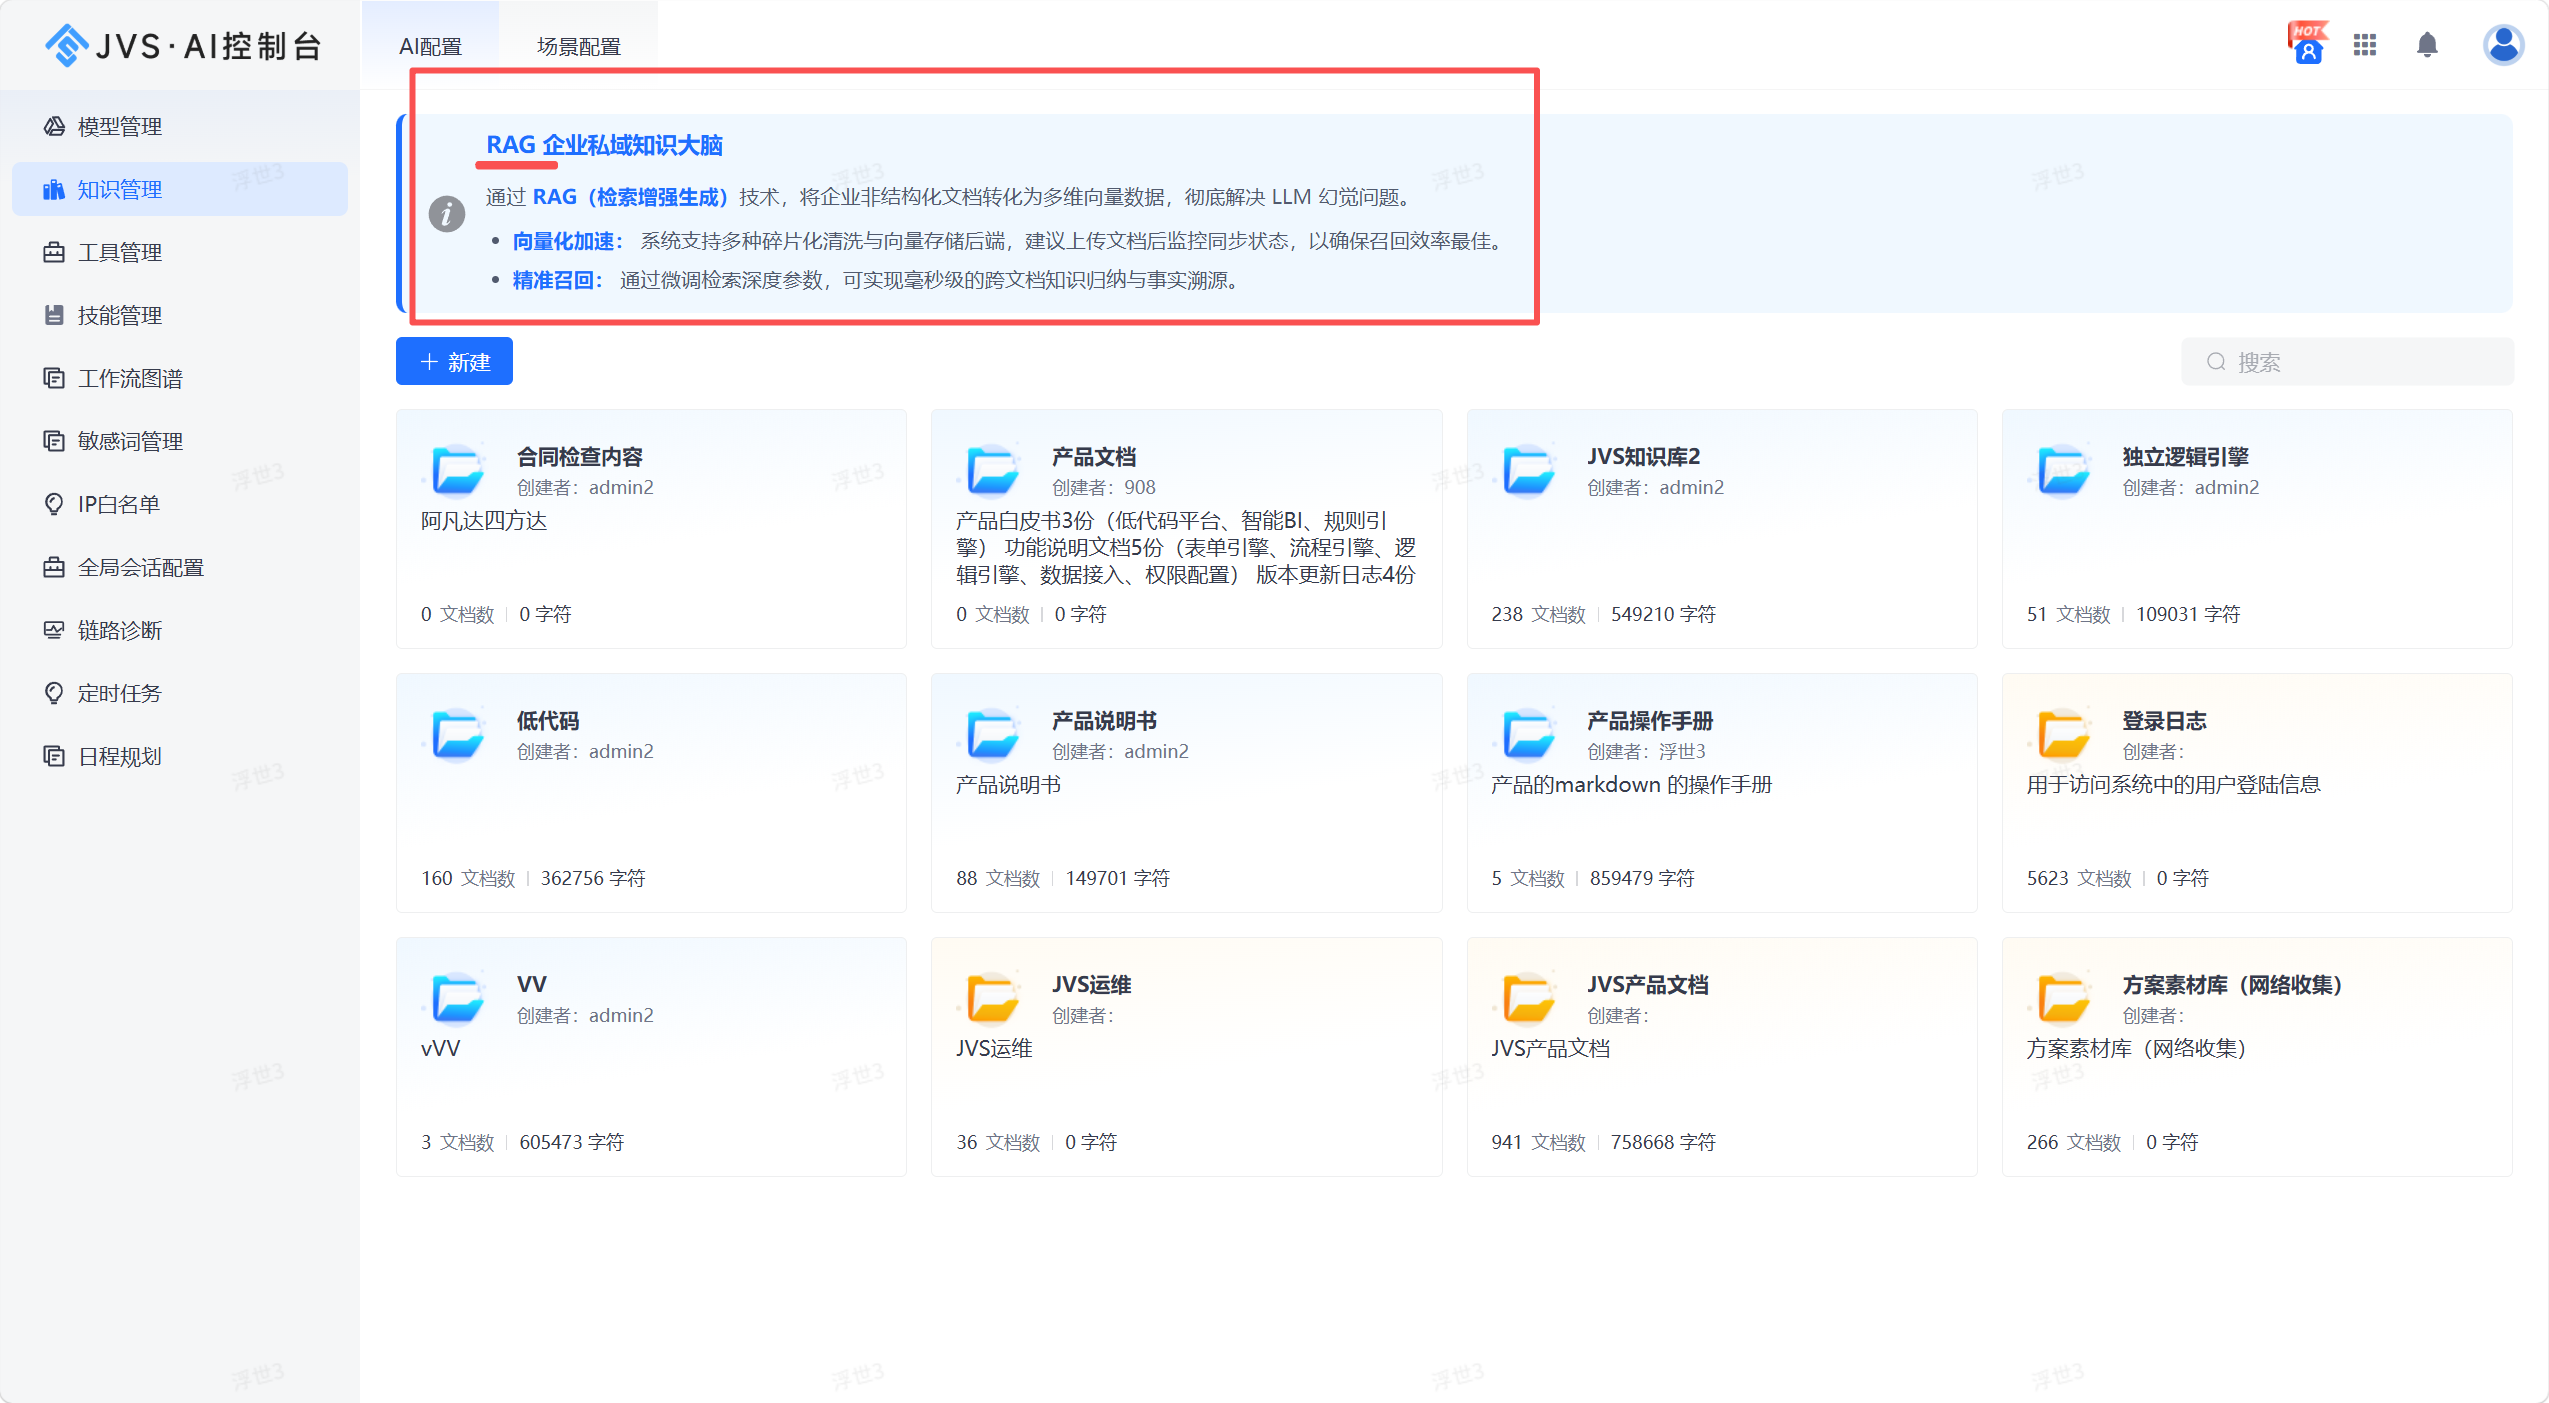Click the magnifier icon in search box
Screen dimensions: 2549x1403
click(x=2216, y=361)
